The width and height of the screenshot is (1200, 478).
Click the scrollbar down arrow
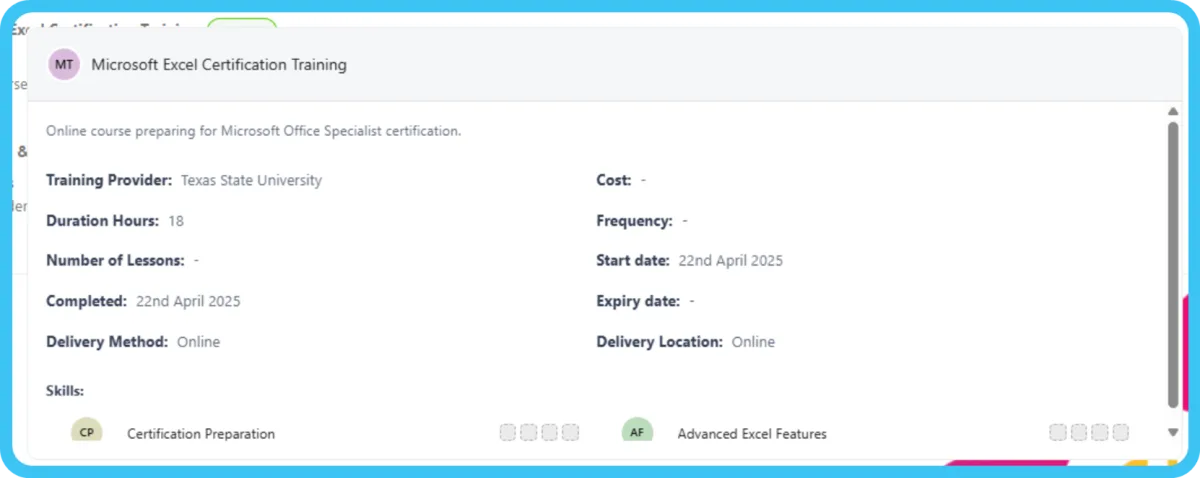(1174, 432)
